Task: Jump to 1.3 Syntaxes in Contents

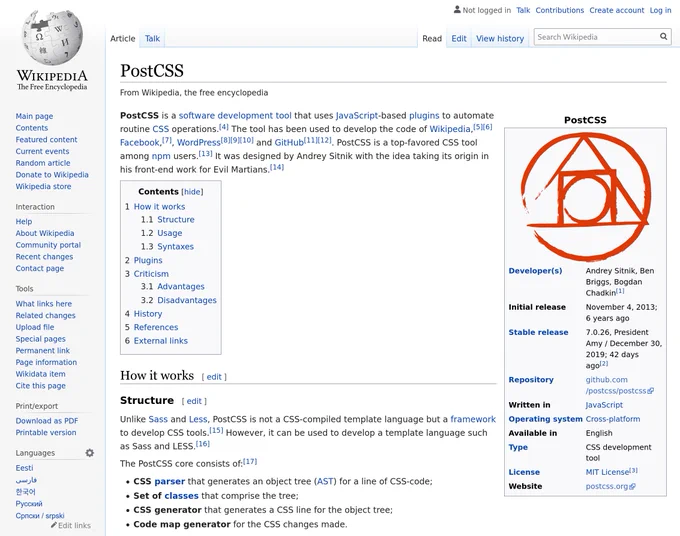Action: click(x=175, y=247)
